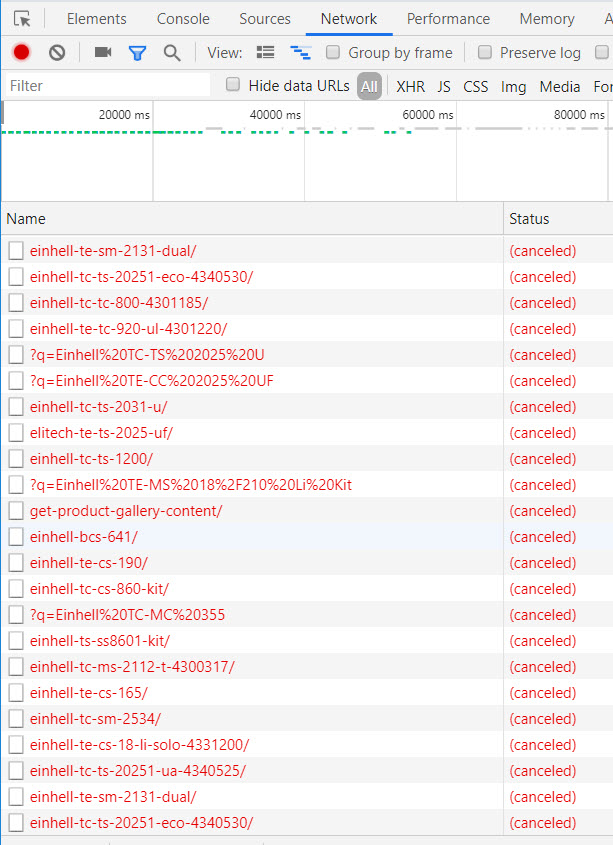Select the Network tab
The image size is (613, 845).
point(349,19)
